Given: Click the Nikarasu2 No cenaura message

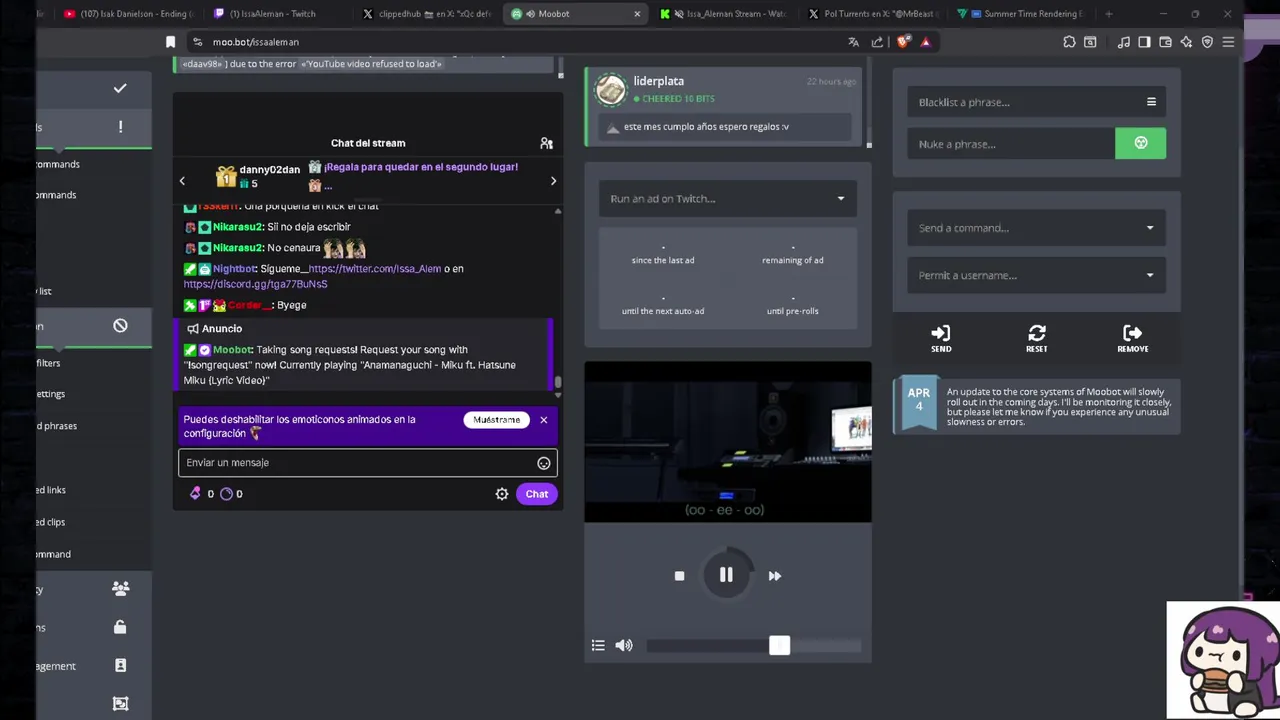Looking at the screenshot, I should click(276, 248).
